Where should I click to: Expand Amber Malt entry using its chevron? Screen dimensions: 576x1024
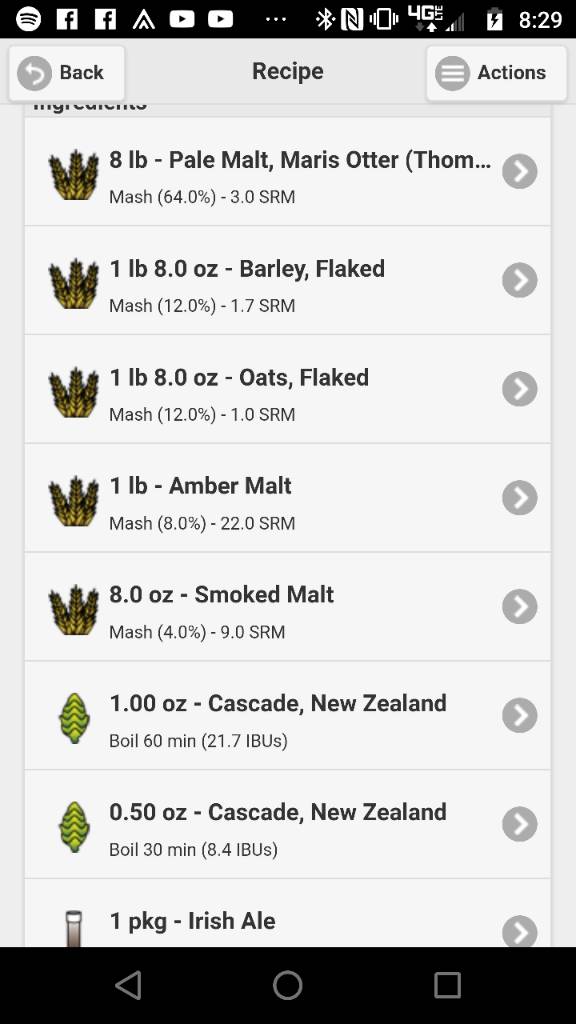tap(520, 498)
